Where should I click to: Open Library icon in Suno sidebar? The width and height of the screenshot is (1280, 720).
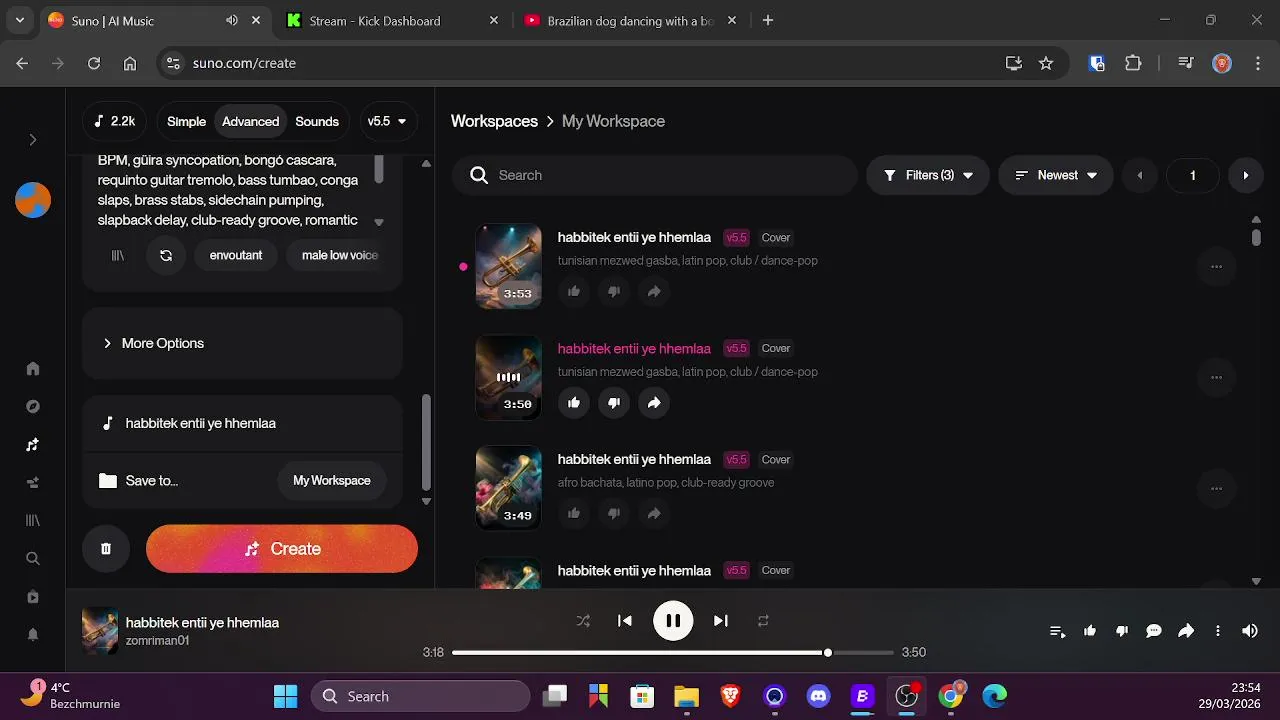(33, 520)
